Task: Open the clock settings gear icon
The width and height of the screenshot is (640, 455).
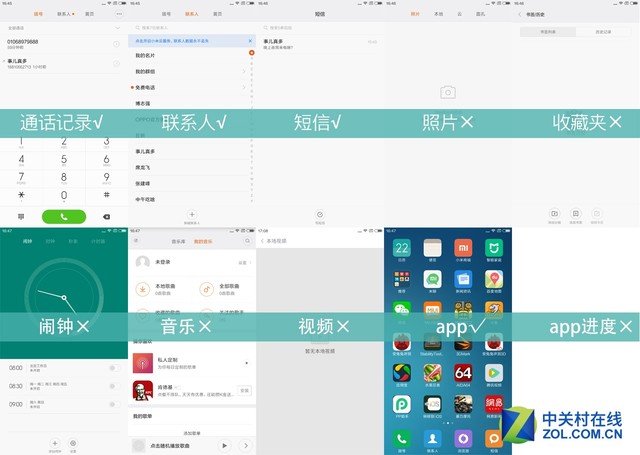Action: 73,443
